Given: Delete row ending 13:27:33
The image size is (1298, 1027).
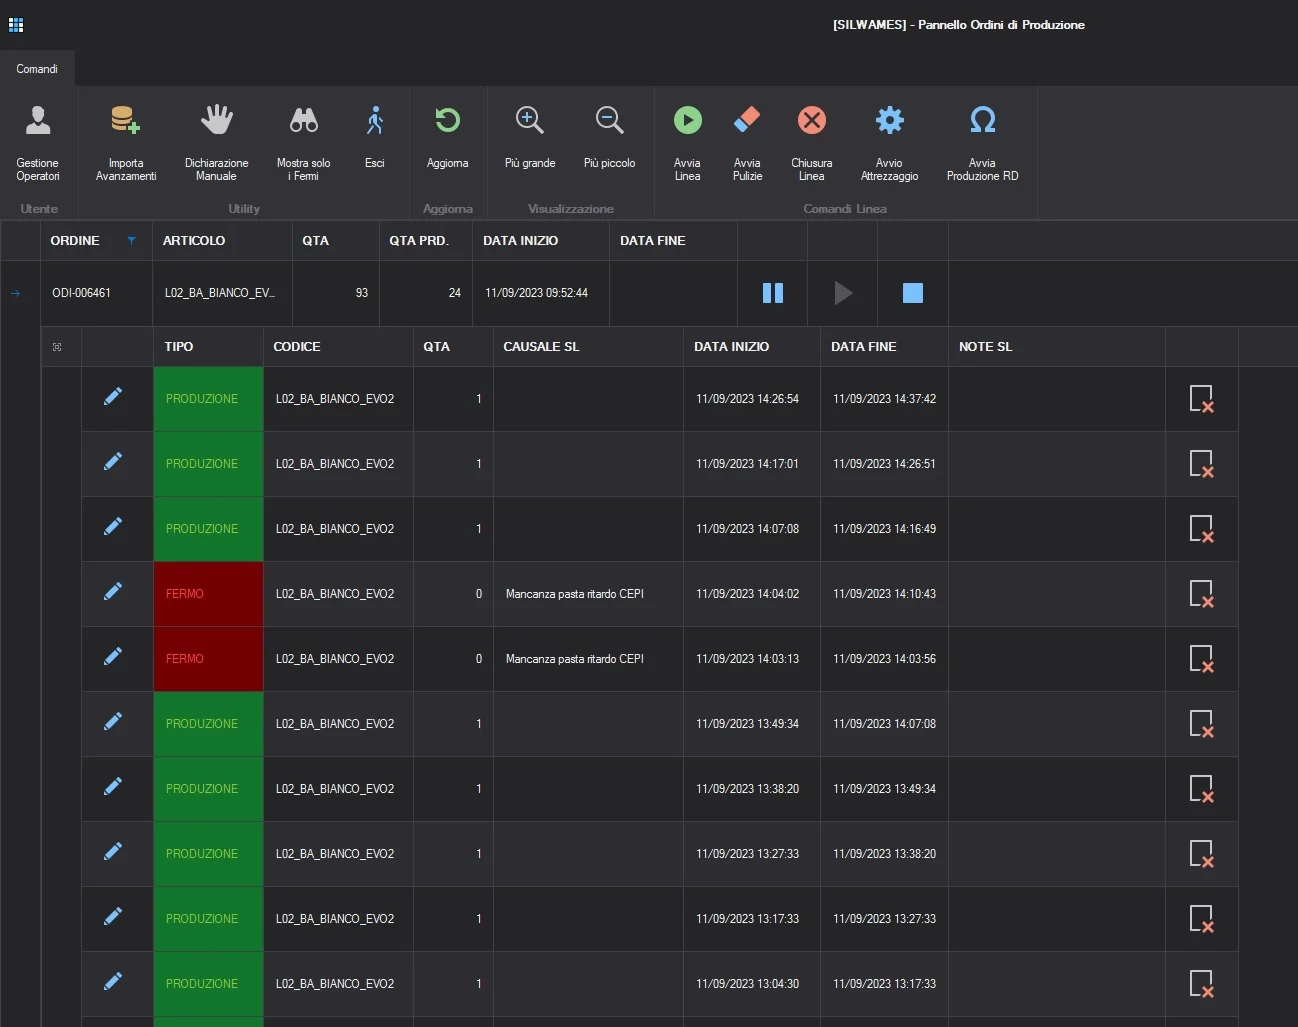Looking at the screenshot, I should tap(1201, 919).
